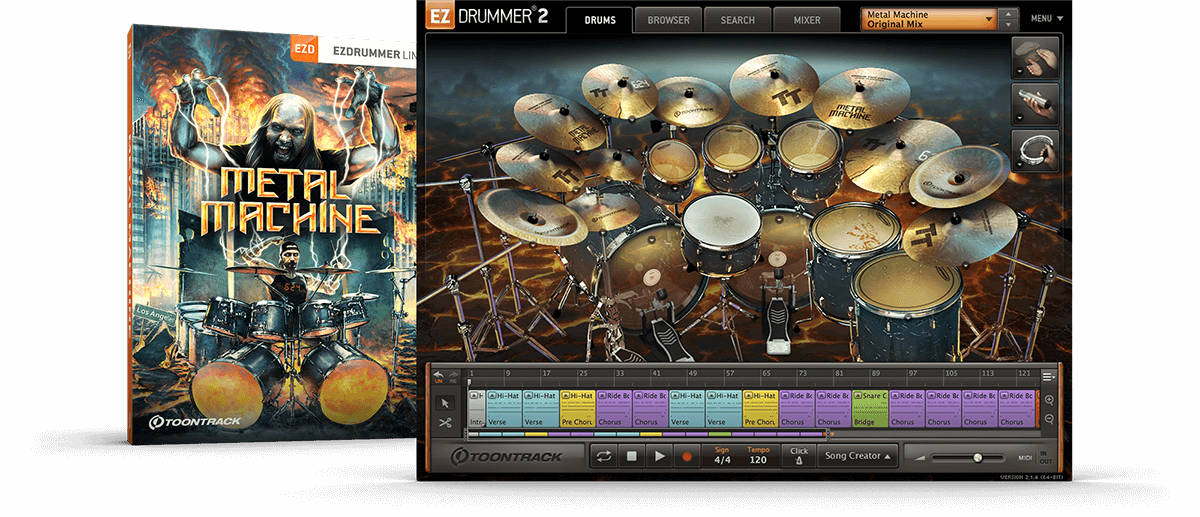This screenshot has width=1200, height=517.
Task: Click the undo arrow icon
Action: [x=438, y=375]
